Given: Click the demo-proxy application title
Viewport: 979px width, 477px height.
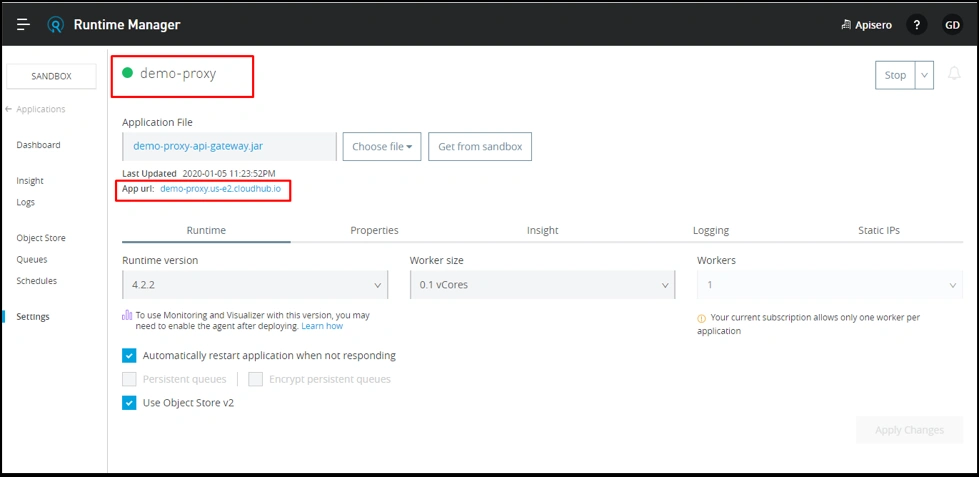Looking at the screenshot, I should (178, 73).
